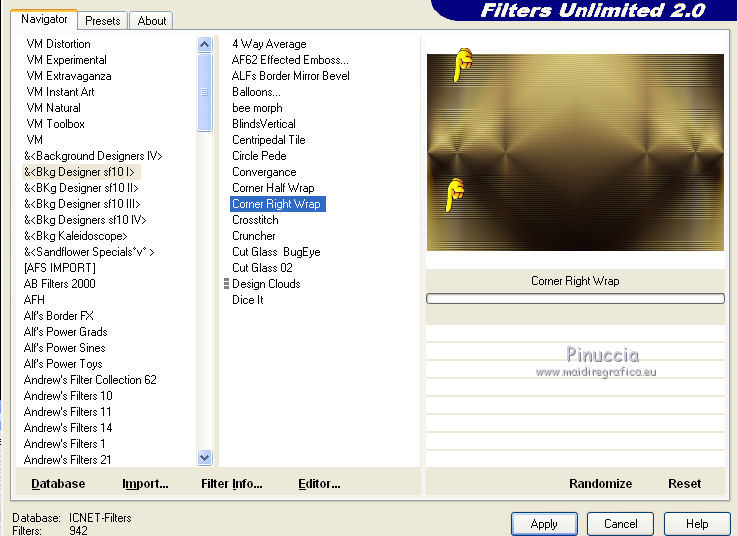Screen dimensions: 738x536
Task: Select VM Natural category
Action: coord(53,108)
